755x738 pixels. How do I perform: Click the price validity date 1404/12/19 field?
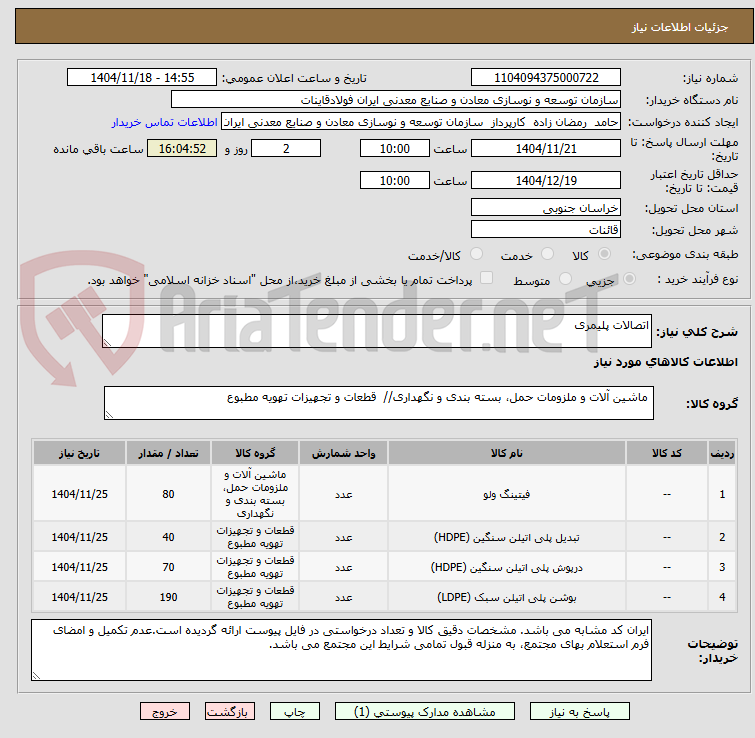point(546,181)
